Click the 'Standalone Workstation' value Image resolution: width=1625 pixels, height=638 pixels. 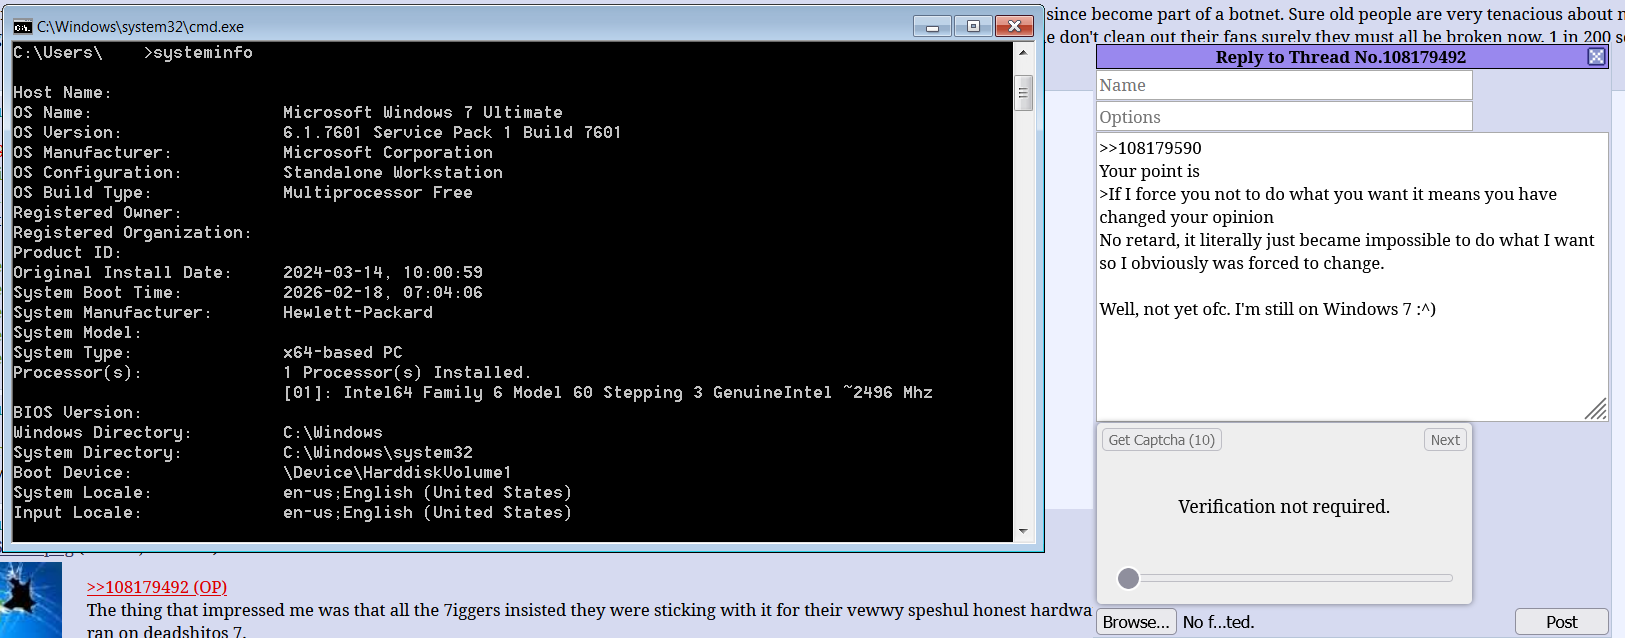pyautogui.click(x=393, y=172)
